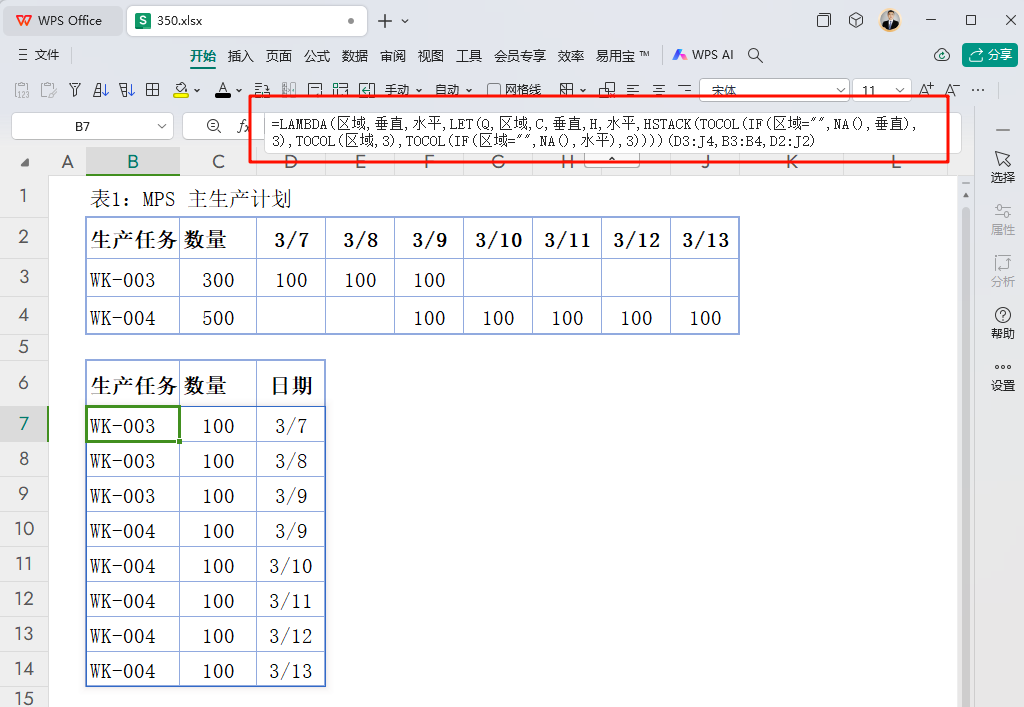The image size is (1024, 707).
Task: Click the merge cells icon
Action: pos(607,90)
